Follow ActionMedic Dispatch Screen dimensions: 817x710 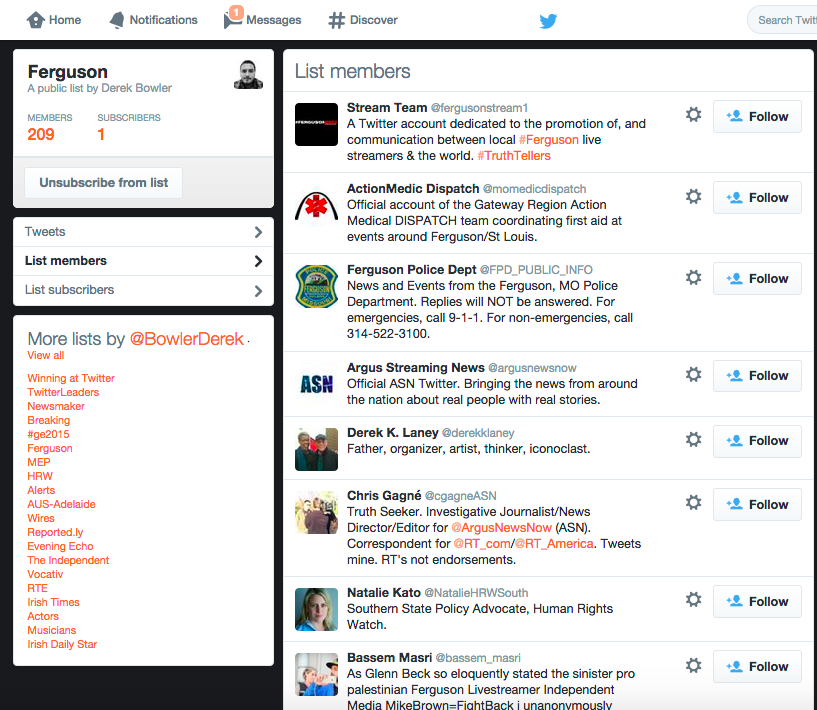(757, 197)
